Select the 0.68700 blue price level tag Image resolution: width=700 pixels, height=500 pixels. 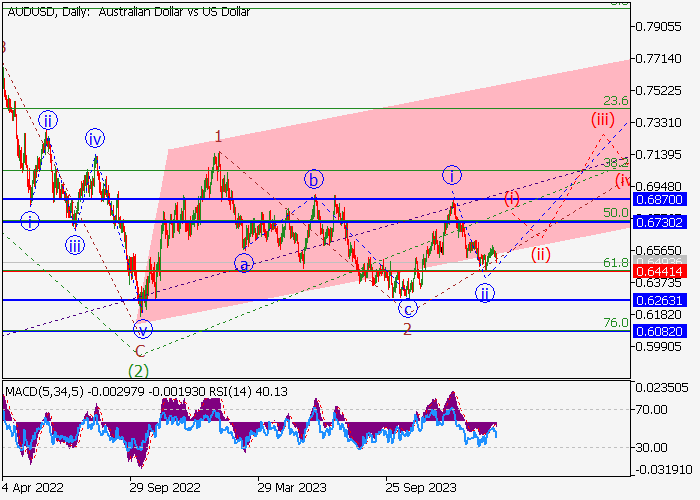coord(659,199)
